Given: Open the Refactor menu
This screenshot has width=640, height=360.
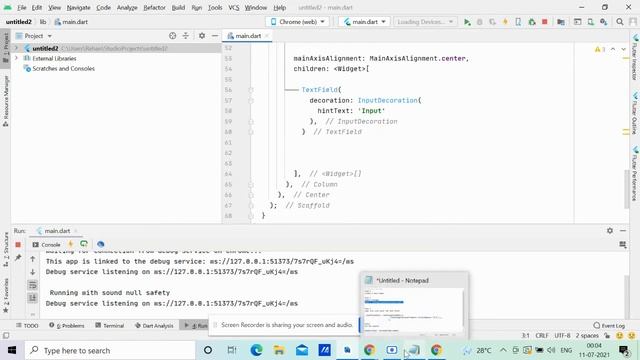Looking at the screenshot, I should tap(154, 7).
